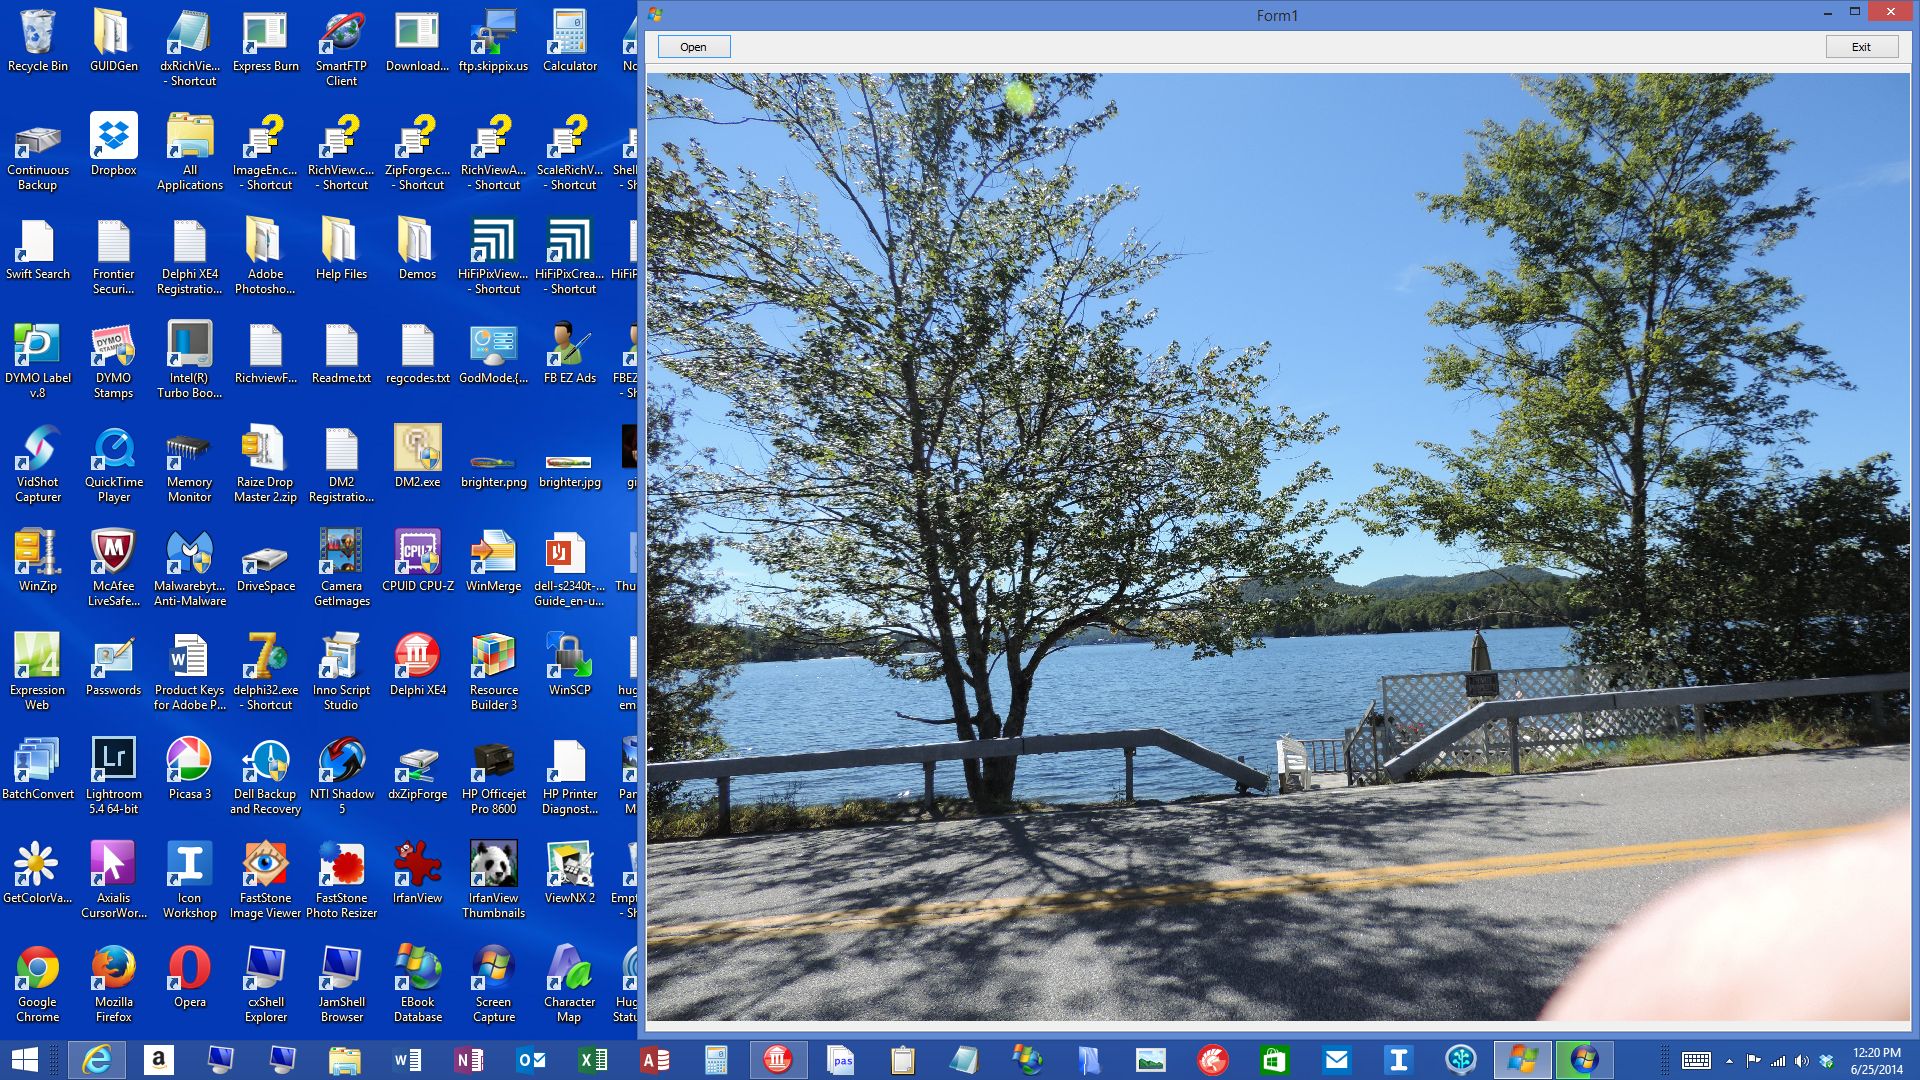
Task: Select the Help Files folder icon
Action: (342, 250)
